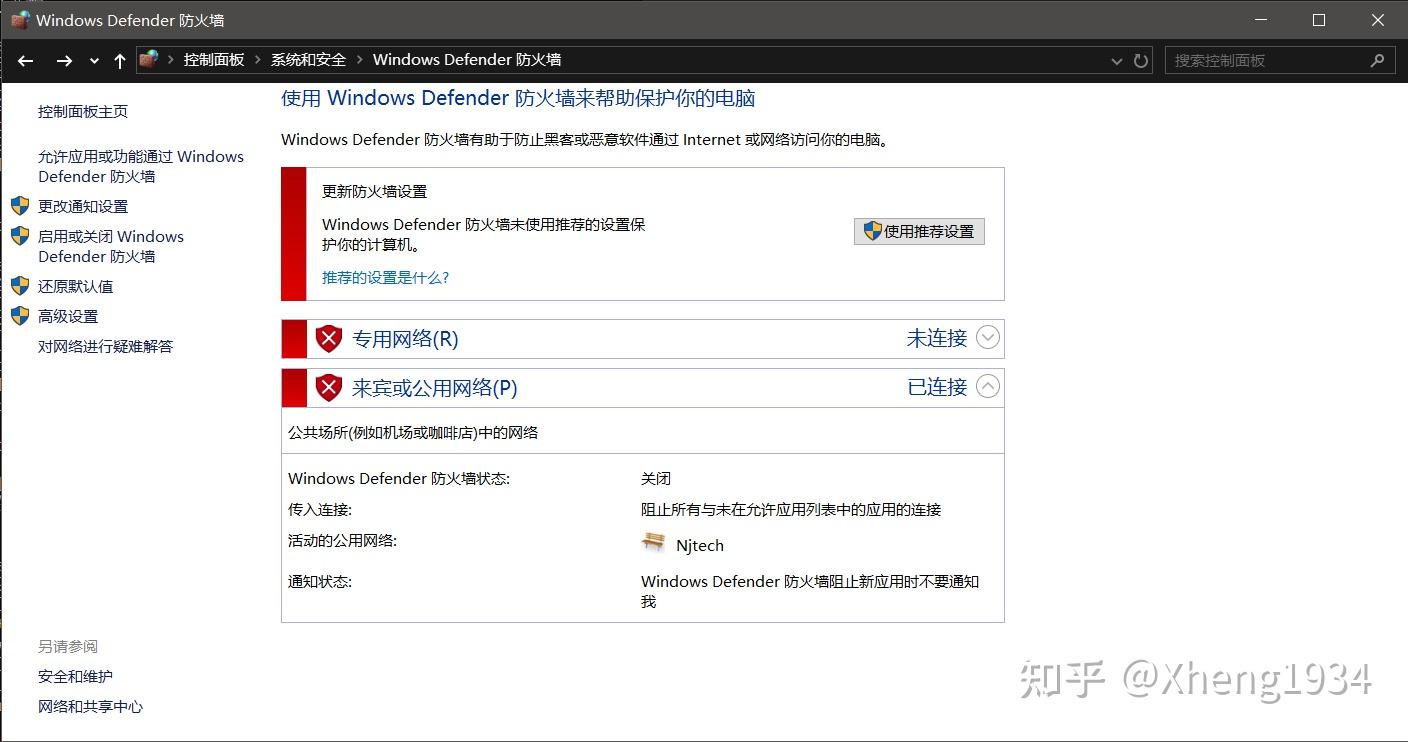Click the shield icon next to 高级设置

pyautogui.click(x=21, y=316)
